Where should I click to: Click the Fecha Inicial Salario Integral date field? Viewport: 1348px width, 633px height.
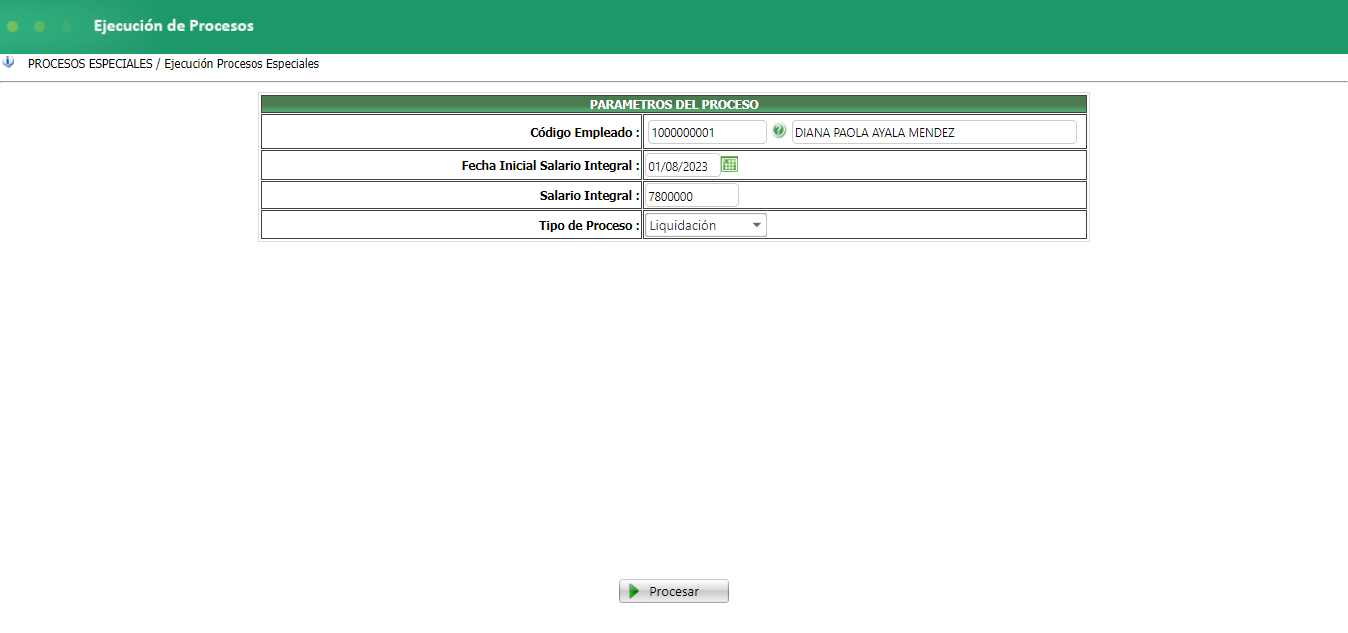click(682, 166)
